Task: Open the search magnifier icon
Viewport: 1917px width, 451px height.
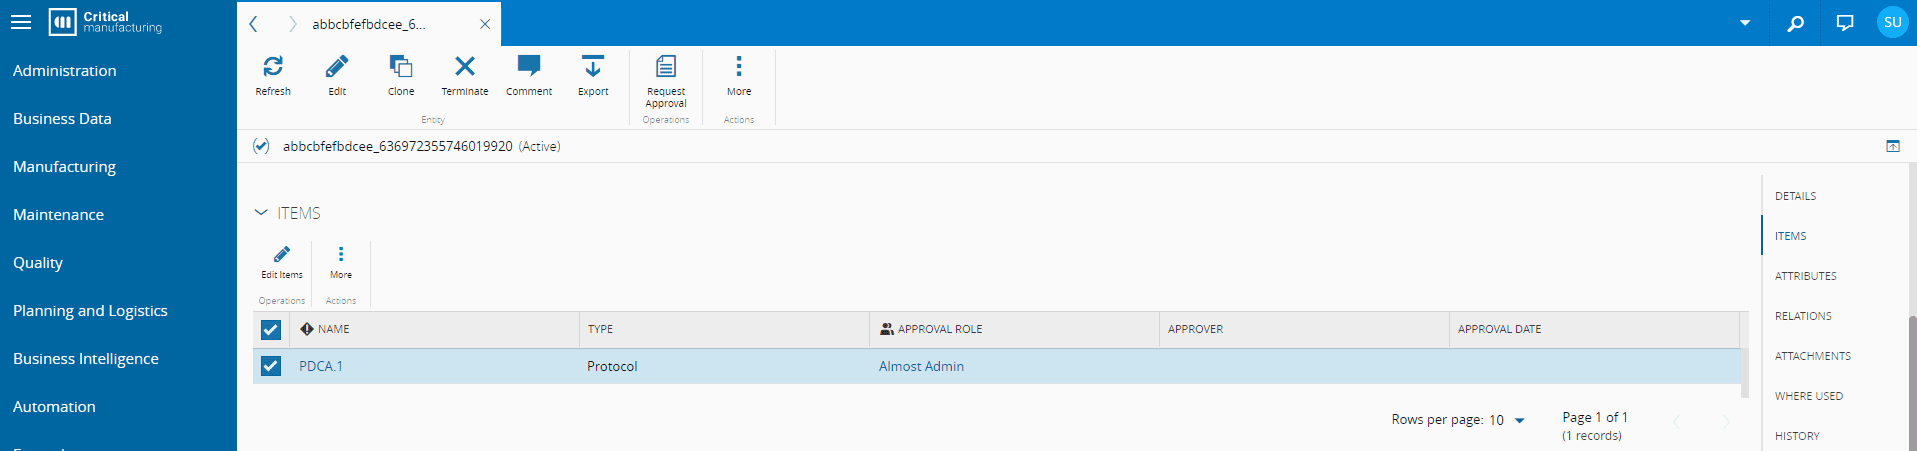Action: pos(1796,23)
